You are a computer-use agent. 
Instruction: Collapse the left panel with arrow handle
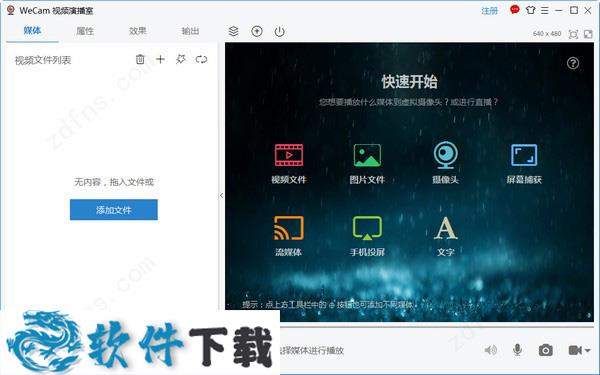222,196
